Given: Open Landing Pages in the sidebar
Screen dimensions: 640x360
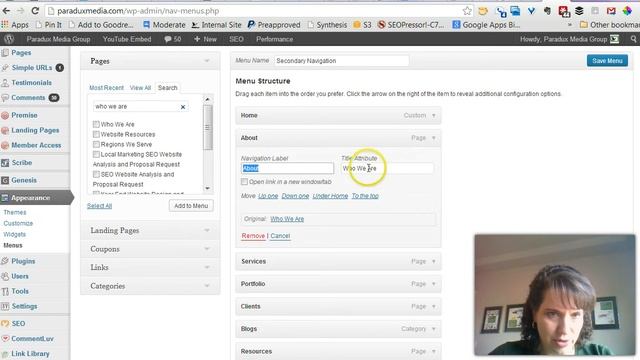Looking at the screenshot, I should click(35, 130).
